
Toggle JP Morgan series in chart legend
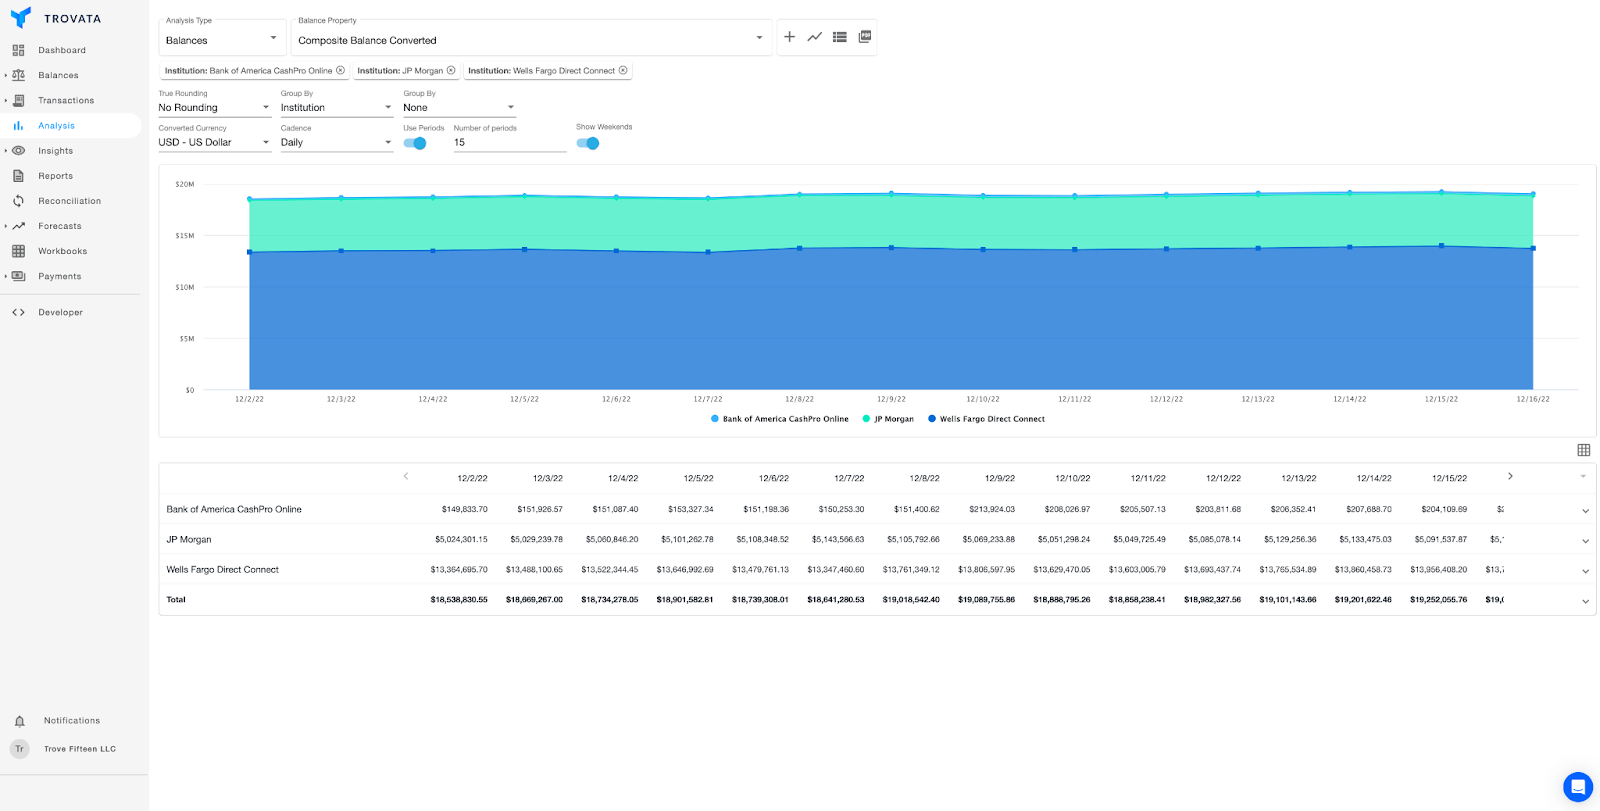[888, 419]
